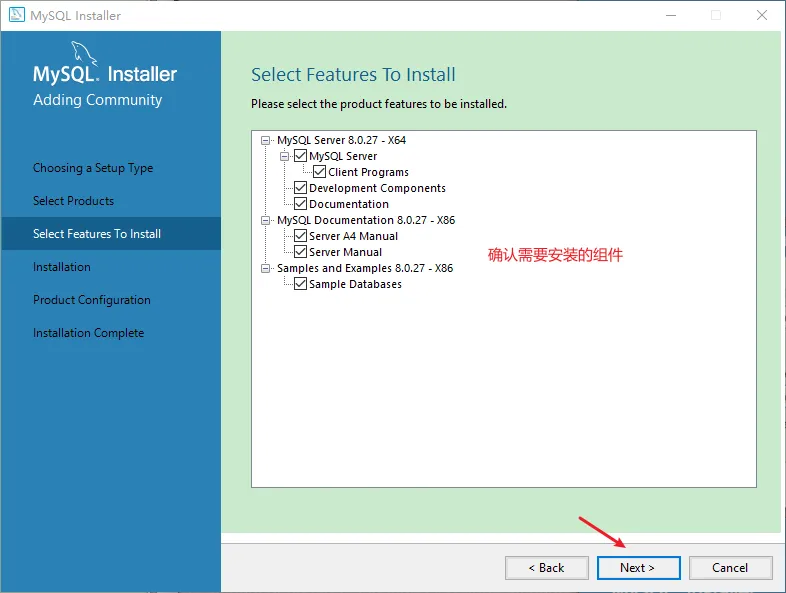Disable the Sample Databases checkbox
Viewport: 786px width, 593px height.
[301, 284]
